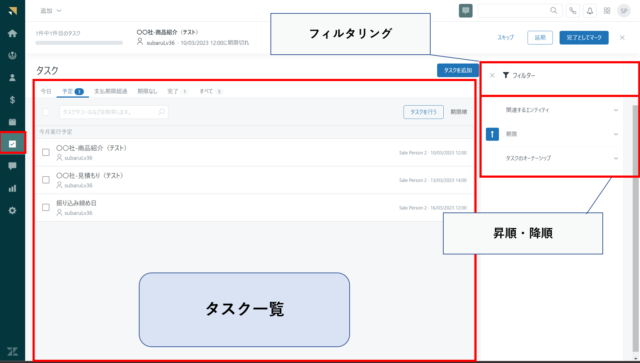640x363 pixels.
Task: Open the SP user avatar menu
Action: click(x=624, y=11)
